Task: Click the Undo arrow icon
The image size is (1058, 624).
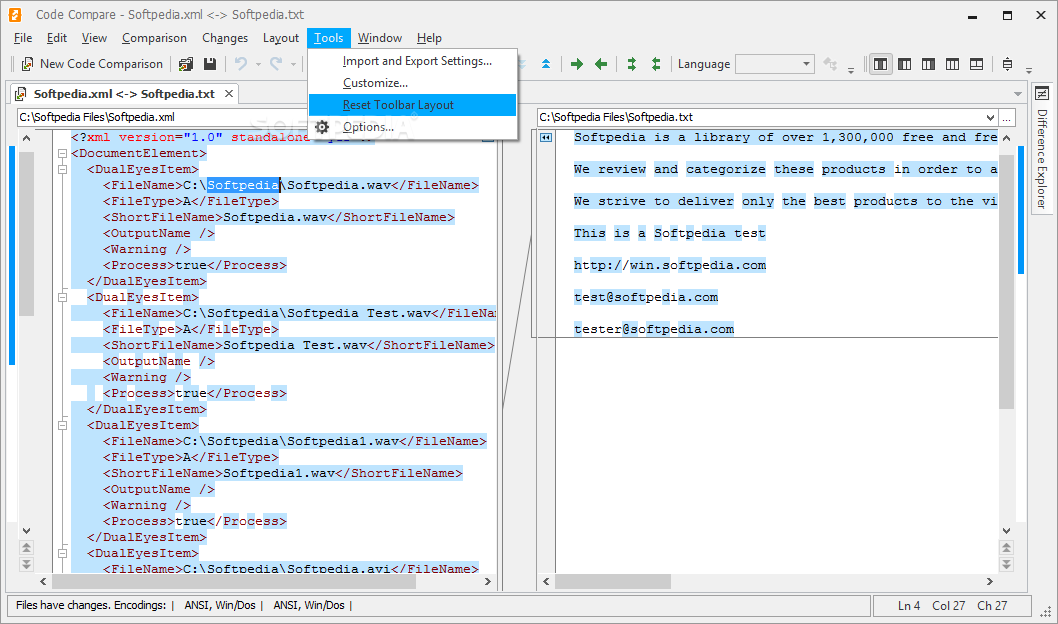Action: [x=241, y=64]
